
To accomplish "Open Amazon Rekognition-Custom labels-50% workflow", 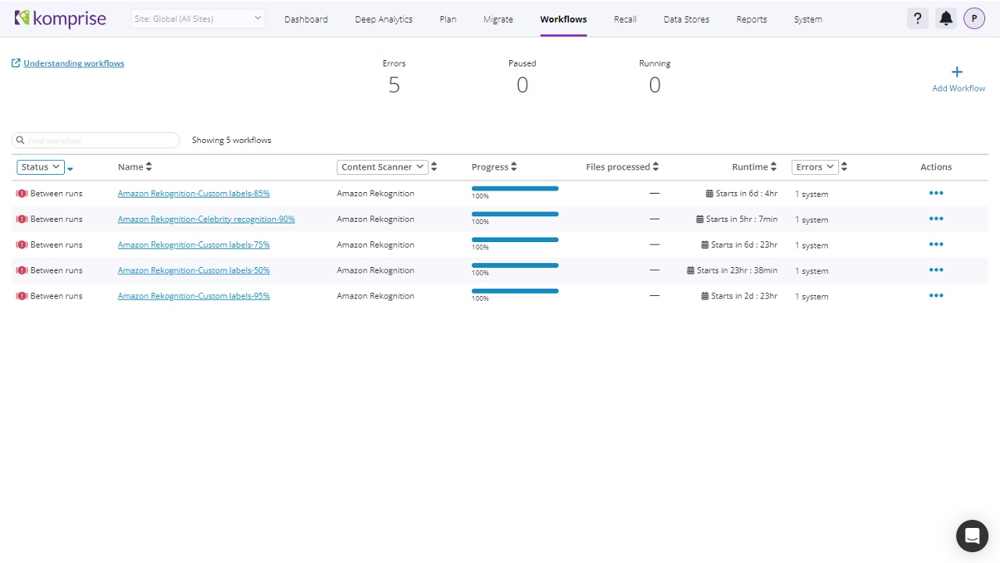I will click(193, 270).
